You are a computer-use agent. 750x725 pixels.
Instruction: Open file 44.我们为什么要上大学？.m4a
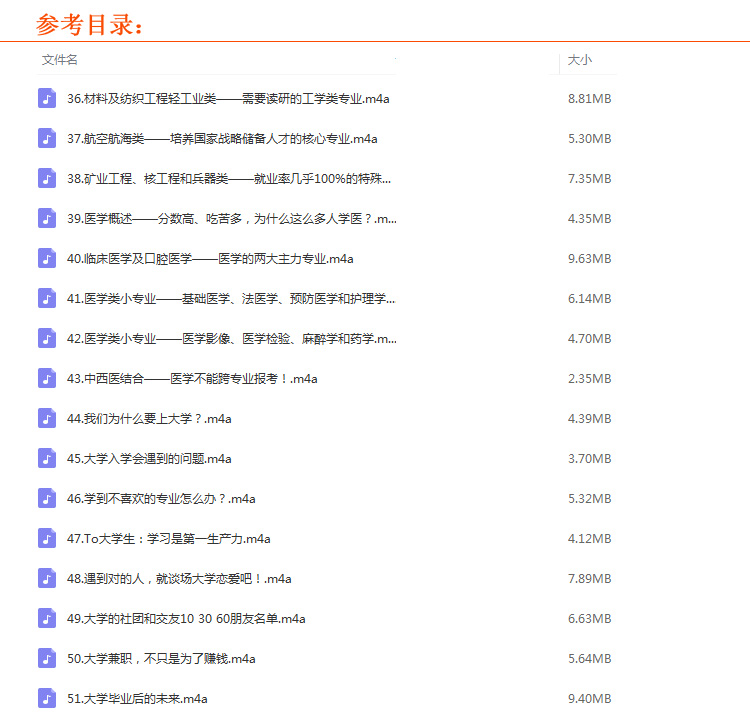[149, 418]
